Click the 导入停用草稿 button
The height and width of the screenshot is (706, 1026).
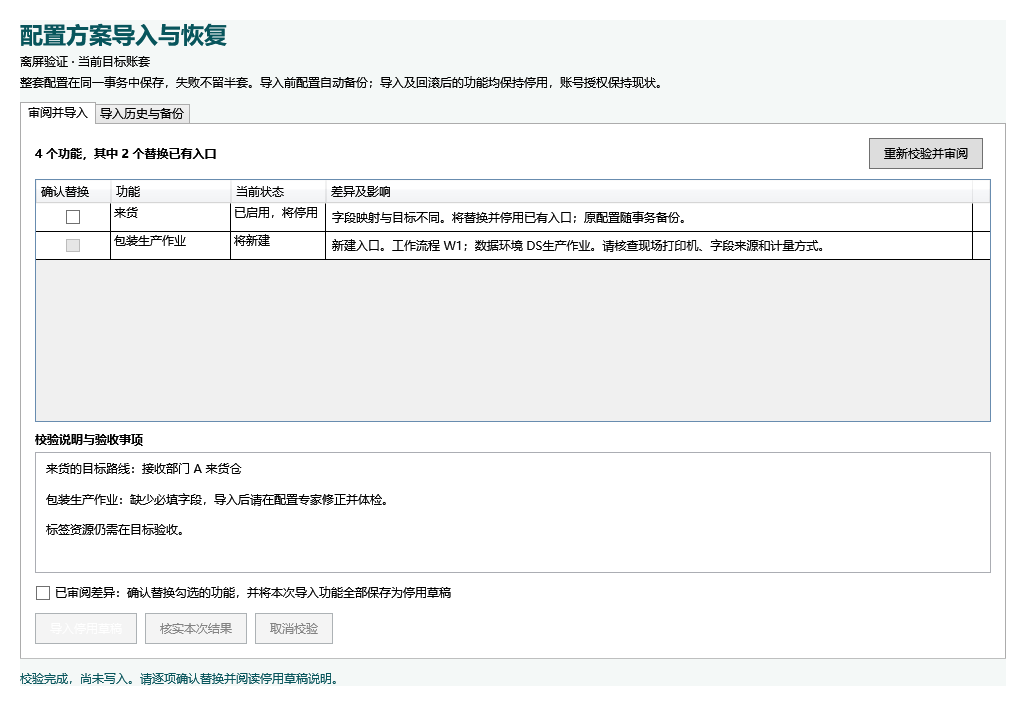pyautogui.click(x=86, y=629)
